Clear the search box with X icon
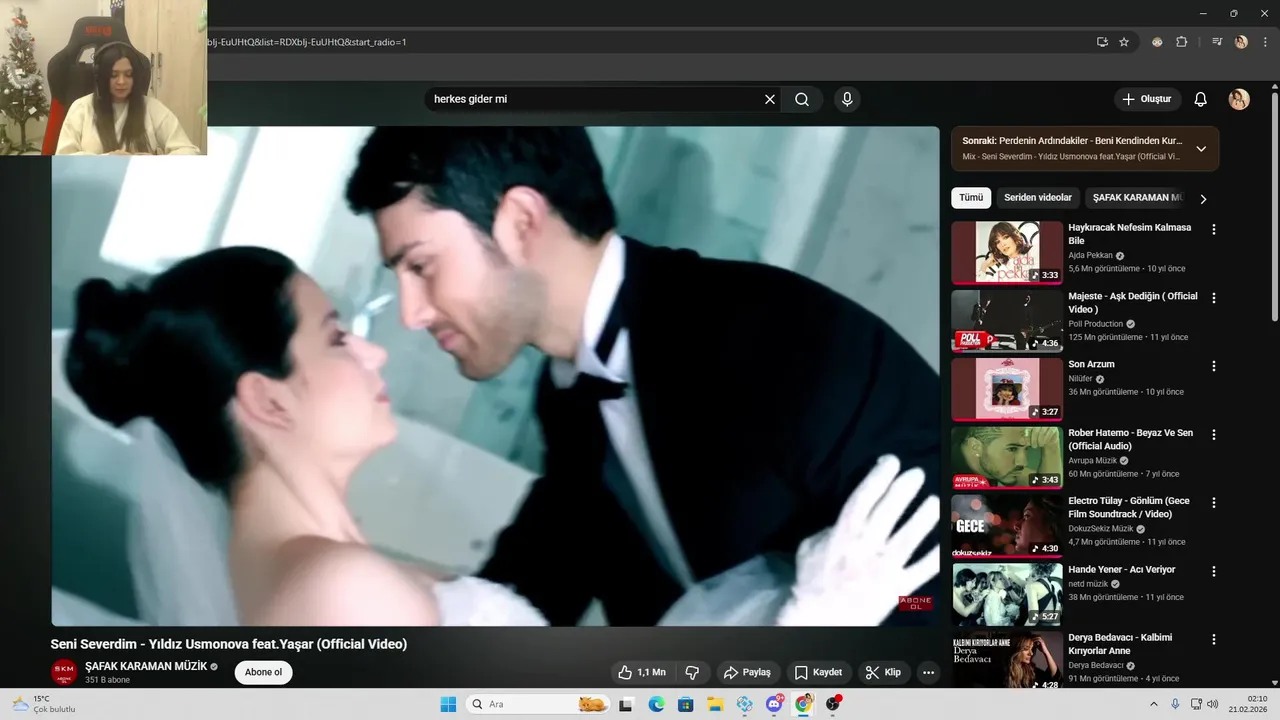The image size is (1280, 720). point(770,99)
